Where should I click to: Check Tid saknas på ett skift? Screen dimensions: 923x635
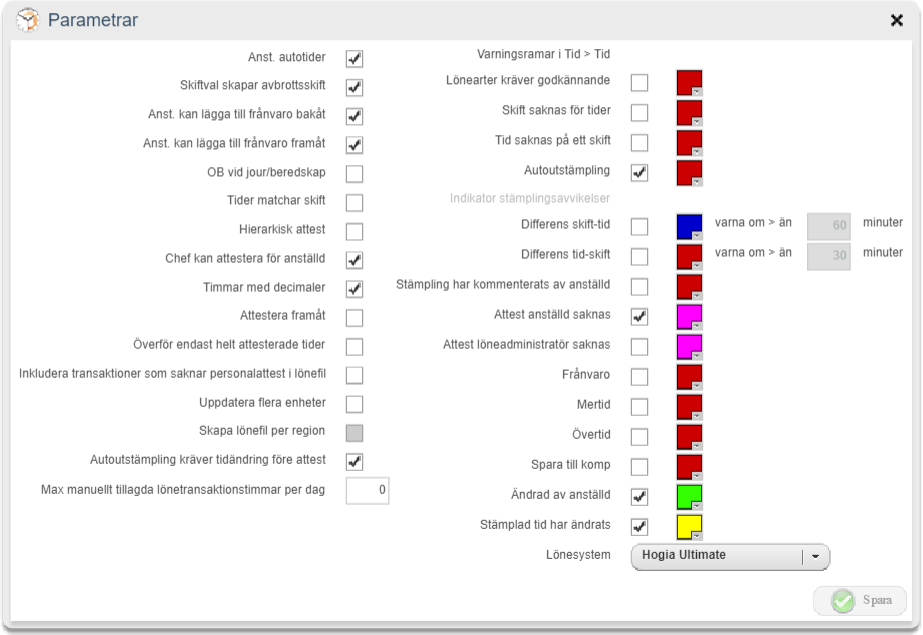click(x=639, y=143)
